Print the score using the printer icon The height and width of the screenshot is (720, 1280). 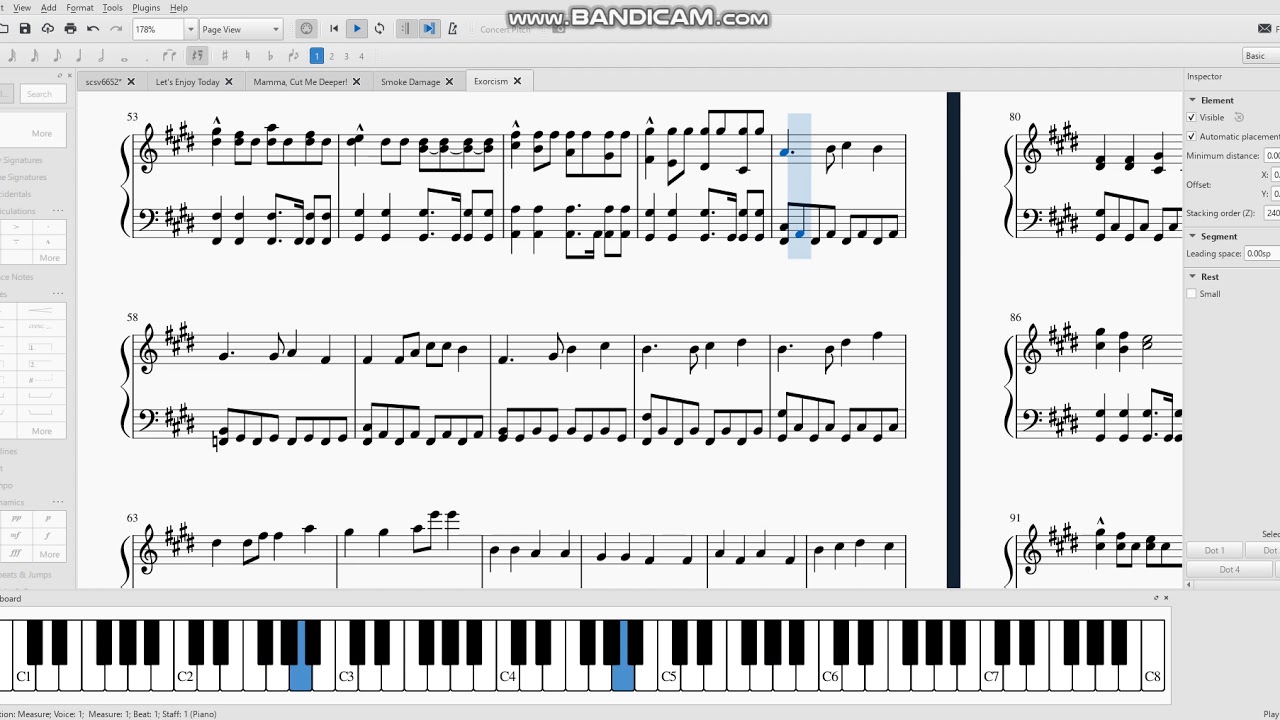tap(70, 29)
